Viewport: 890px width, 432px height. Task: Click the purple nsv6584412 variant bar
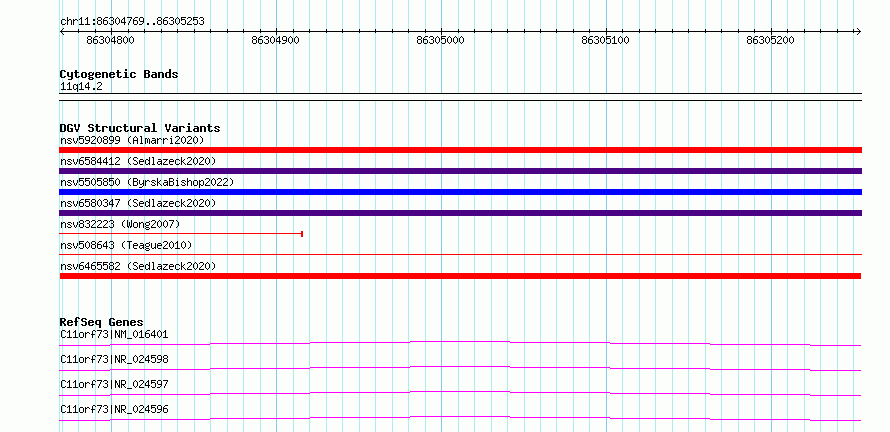460,171
